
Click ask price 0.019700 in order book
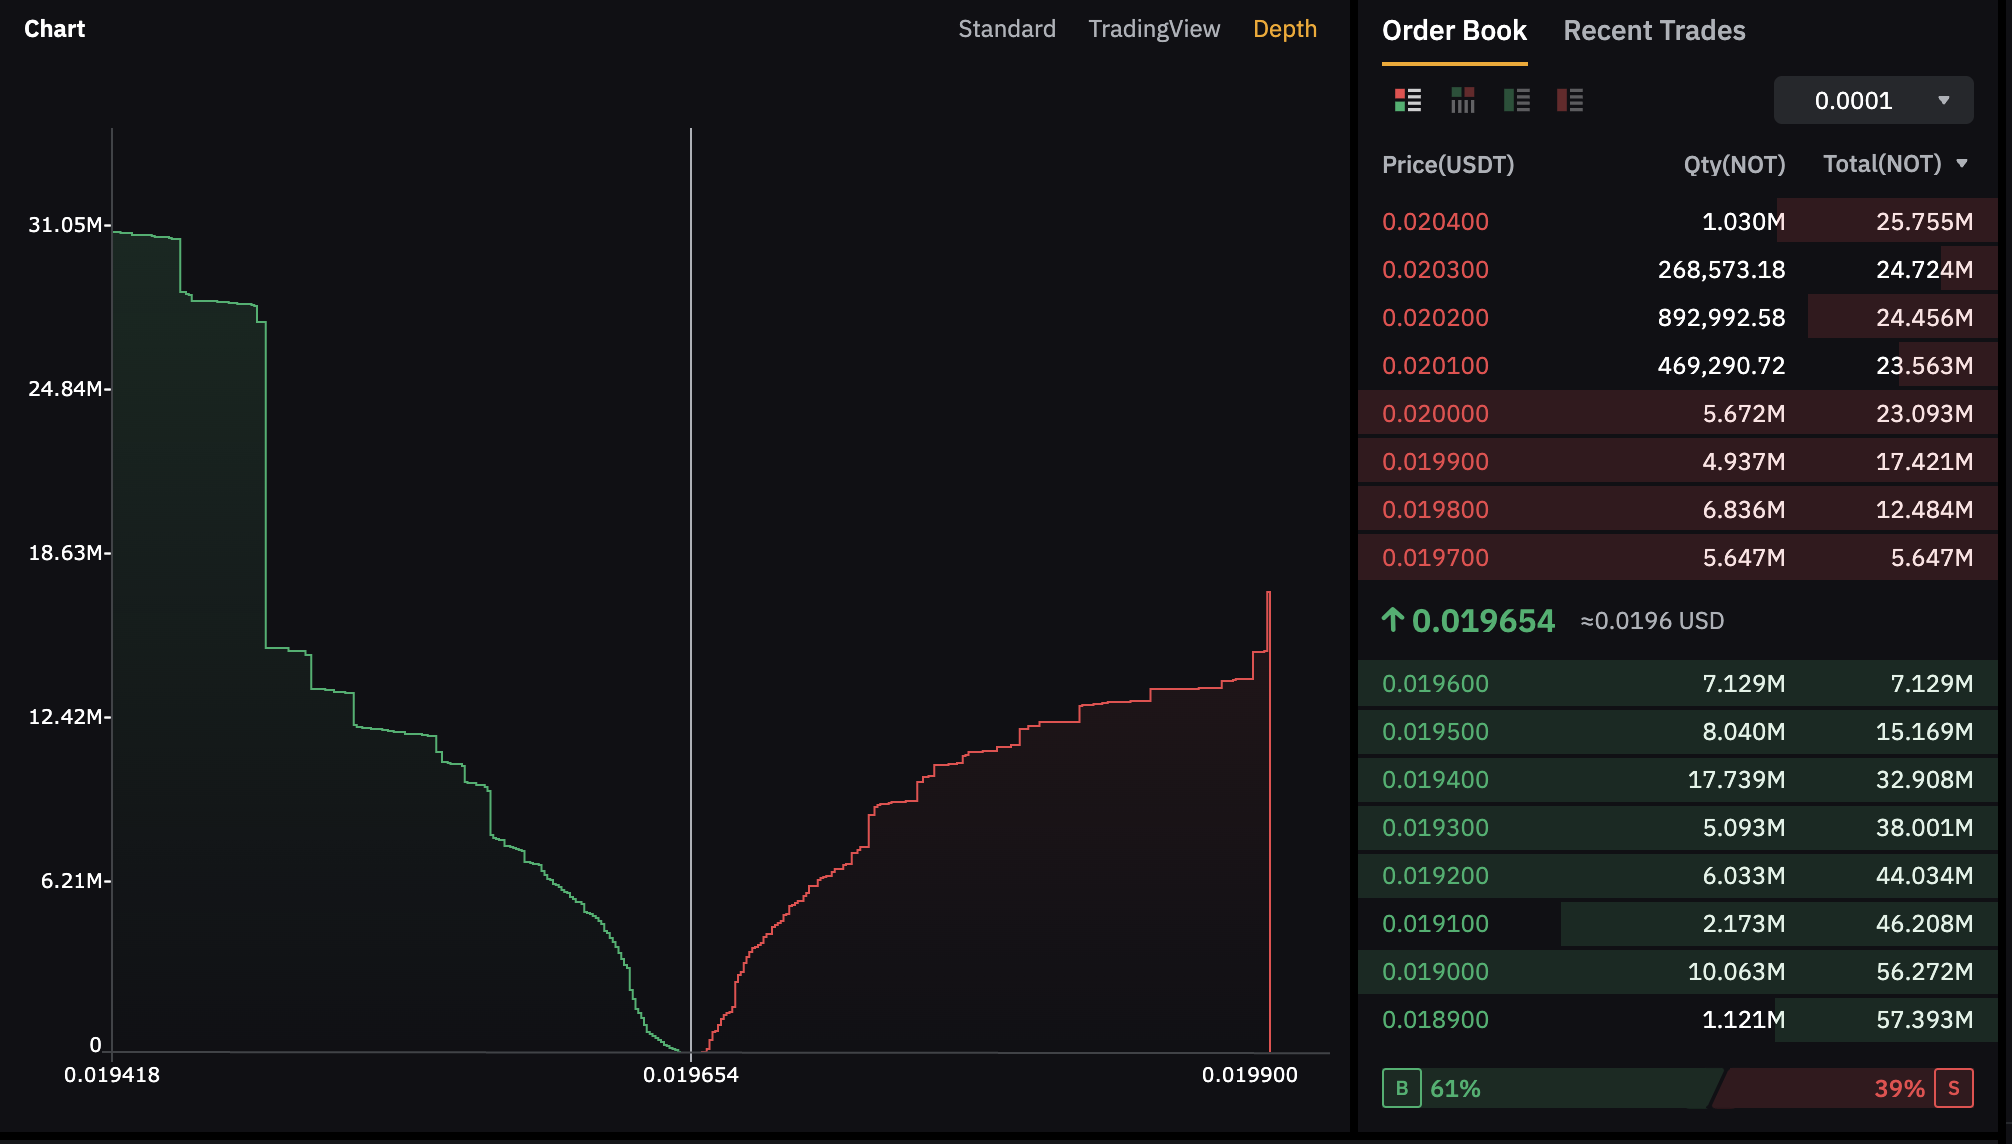click(x=1435, y=558)
